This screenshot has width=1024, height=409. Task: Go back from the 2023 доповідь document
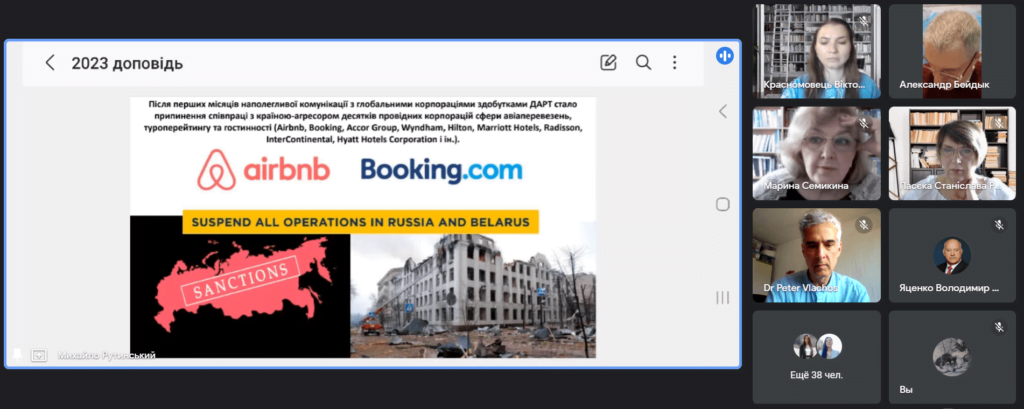click(50, 63)
